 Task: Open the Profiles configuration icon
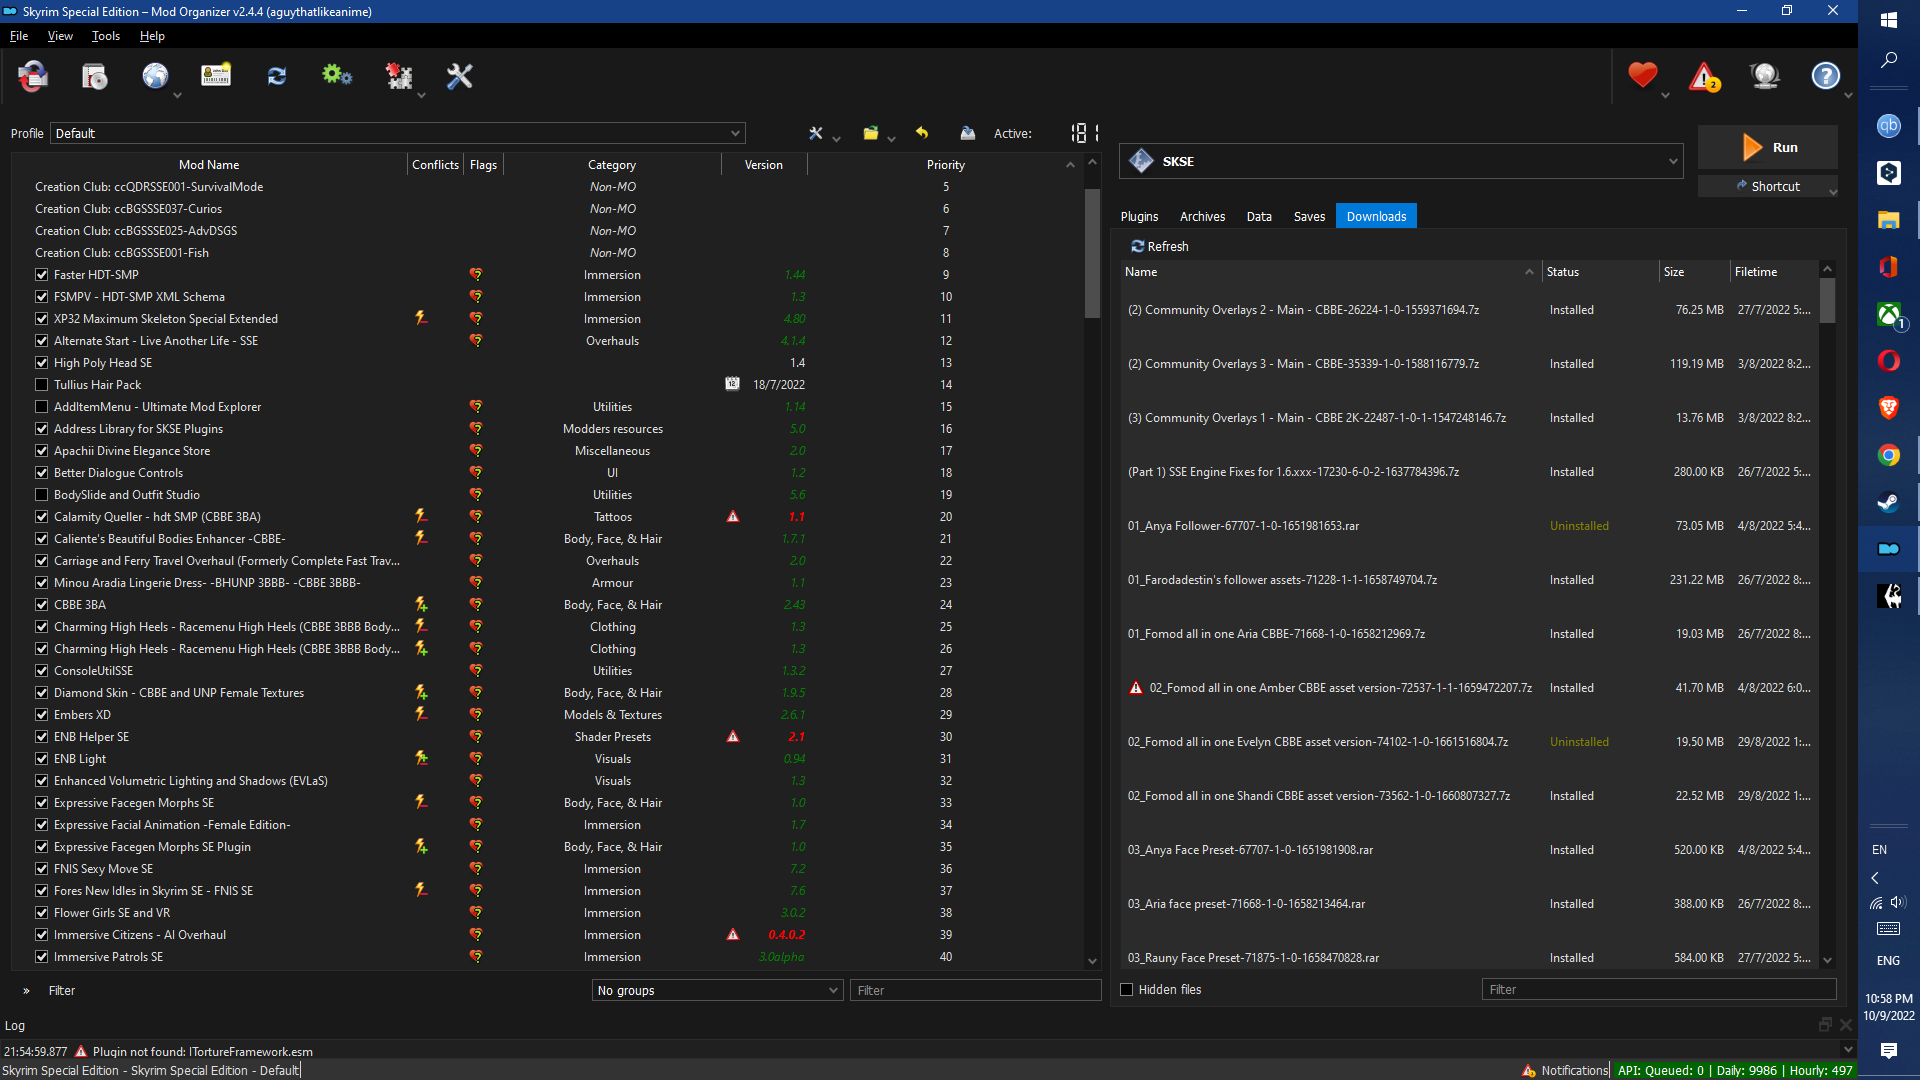[216, 77]
